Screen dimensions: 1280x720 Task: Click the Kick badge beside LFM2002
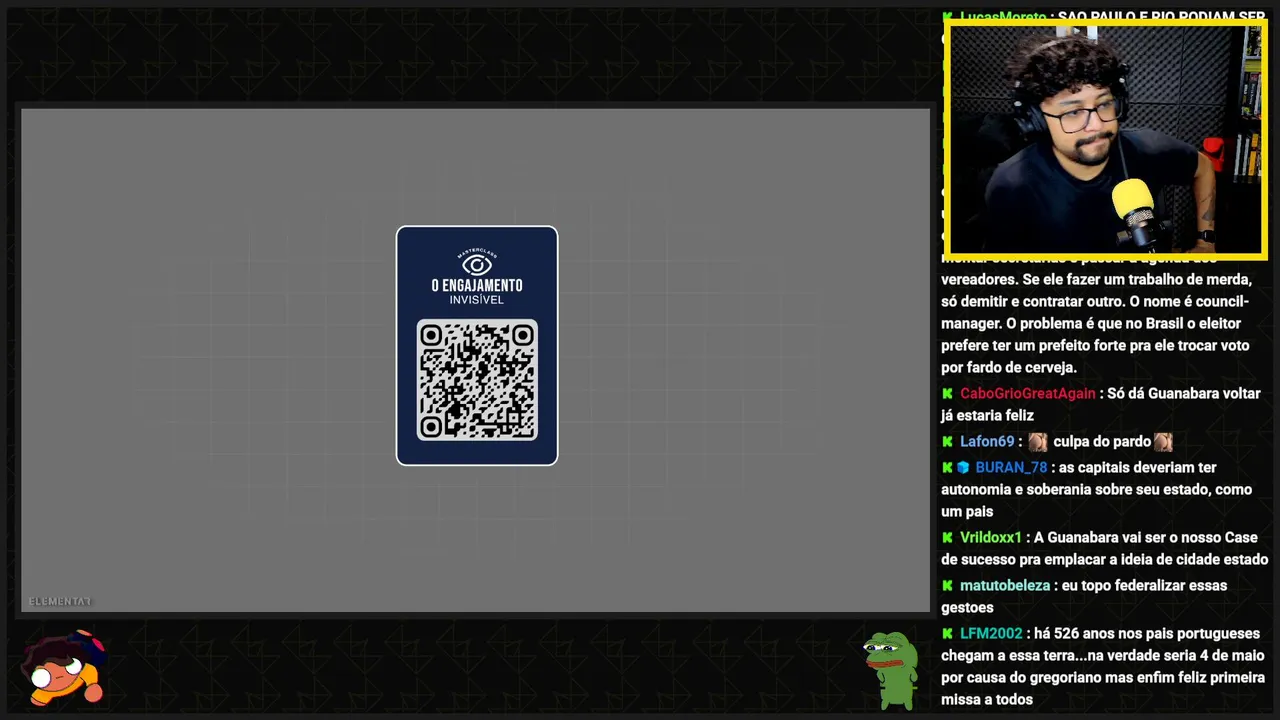click(947, 634)
